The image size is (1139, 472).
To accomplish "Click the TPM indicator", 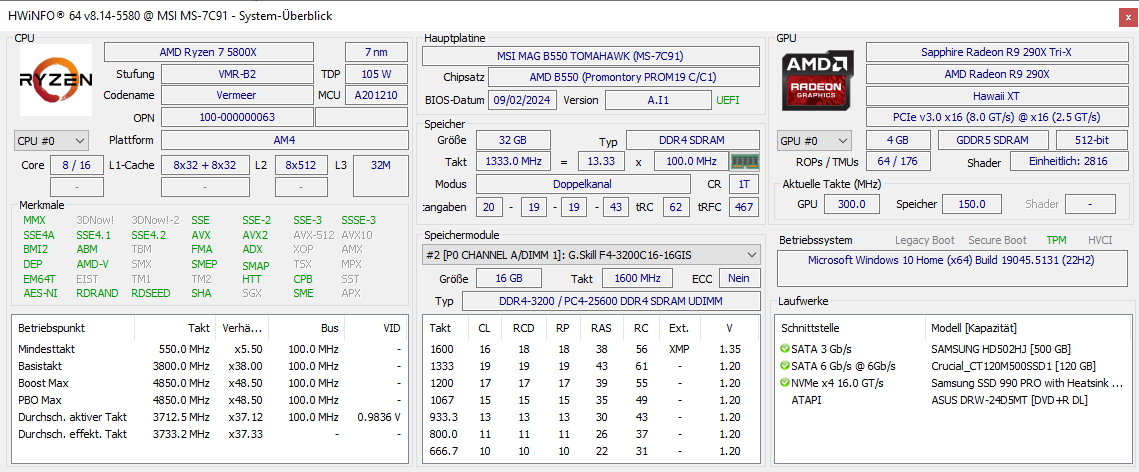I will [1056, 240].
